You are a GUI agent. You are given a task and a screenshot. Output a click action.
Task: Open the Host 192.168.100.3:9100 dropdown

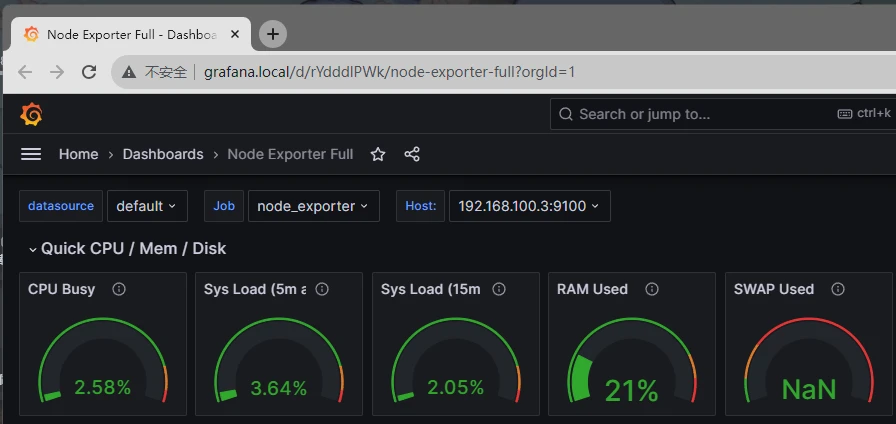[530, 206]
